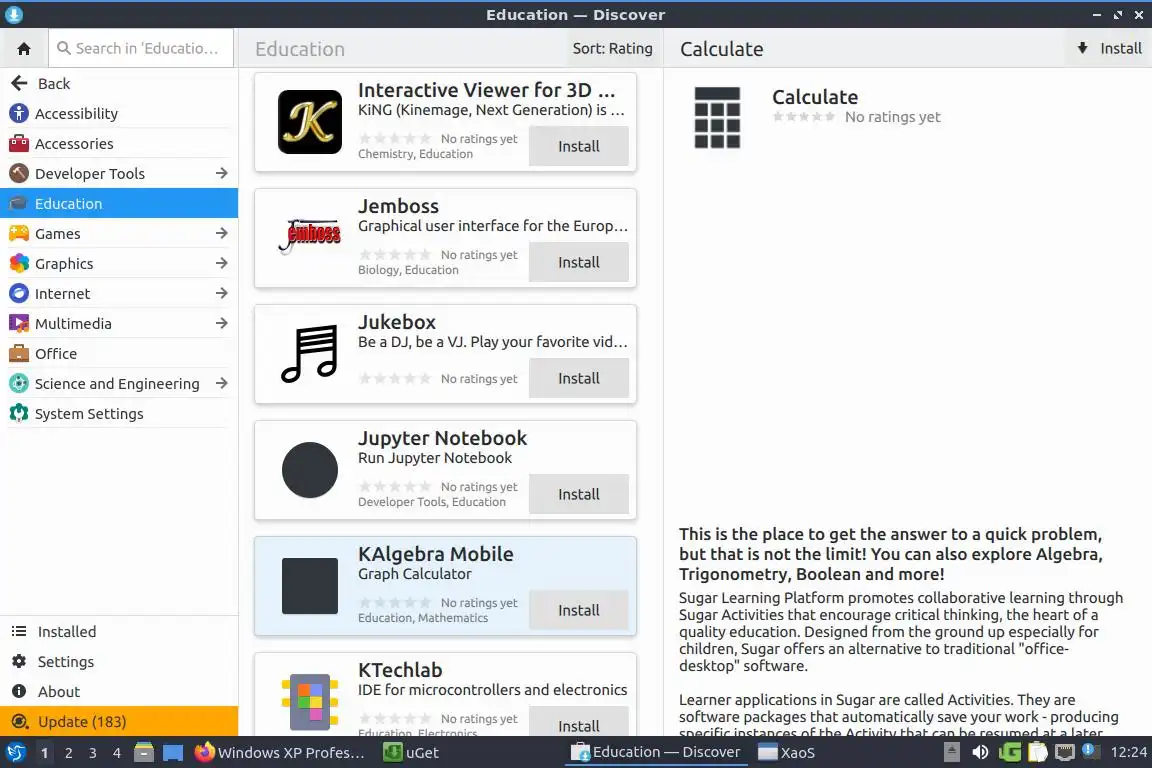This screenshot has width=1152, height=768.
Task: Open the KAlgebra Mobile title text
Action: click(436, 554)
